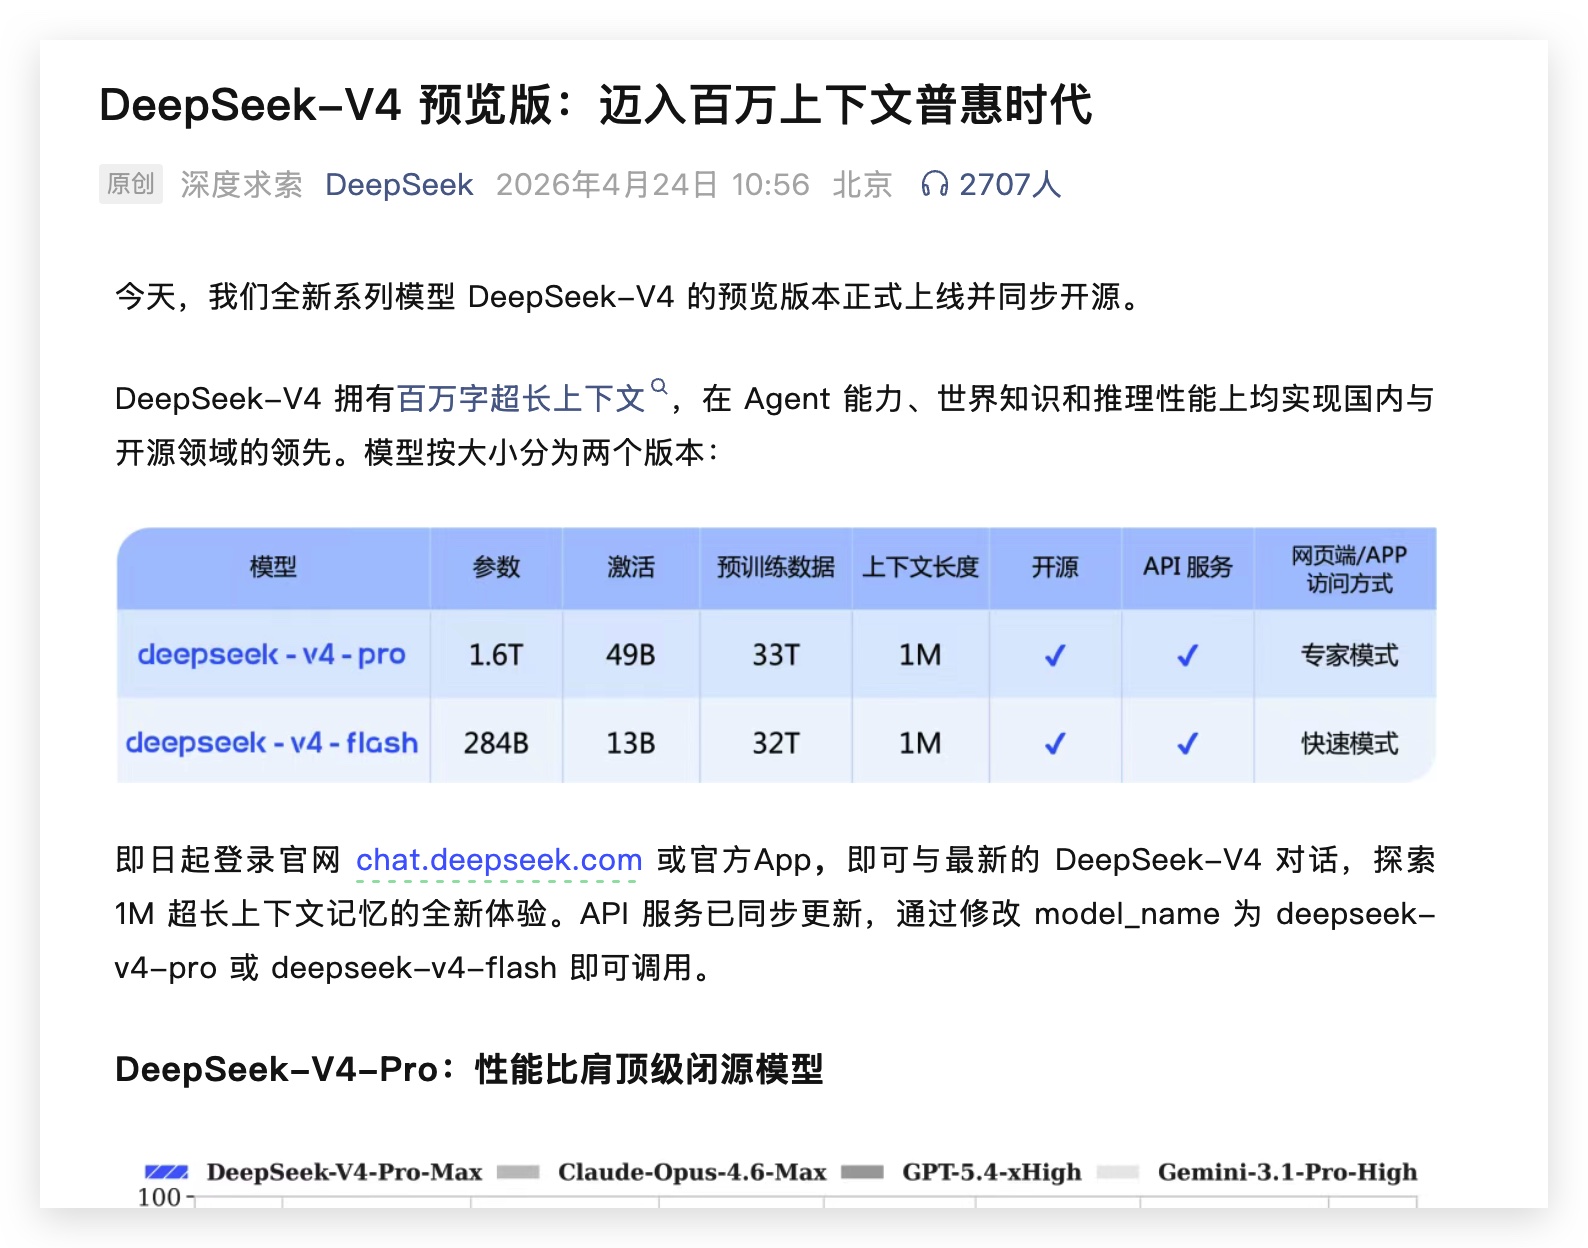Open the chat.deepseek.com link
The image size is (1588, 1248).
click(x=498, y=860)
